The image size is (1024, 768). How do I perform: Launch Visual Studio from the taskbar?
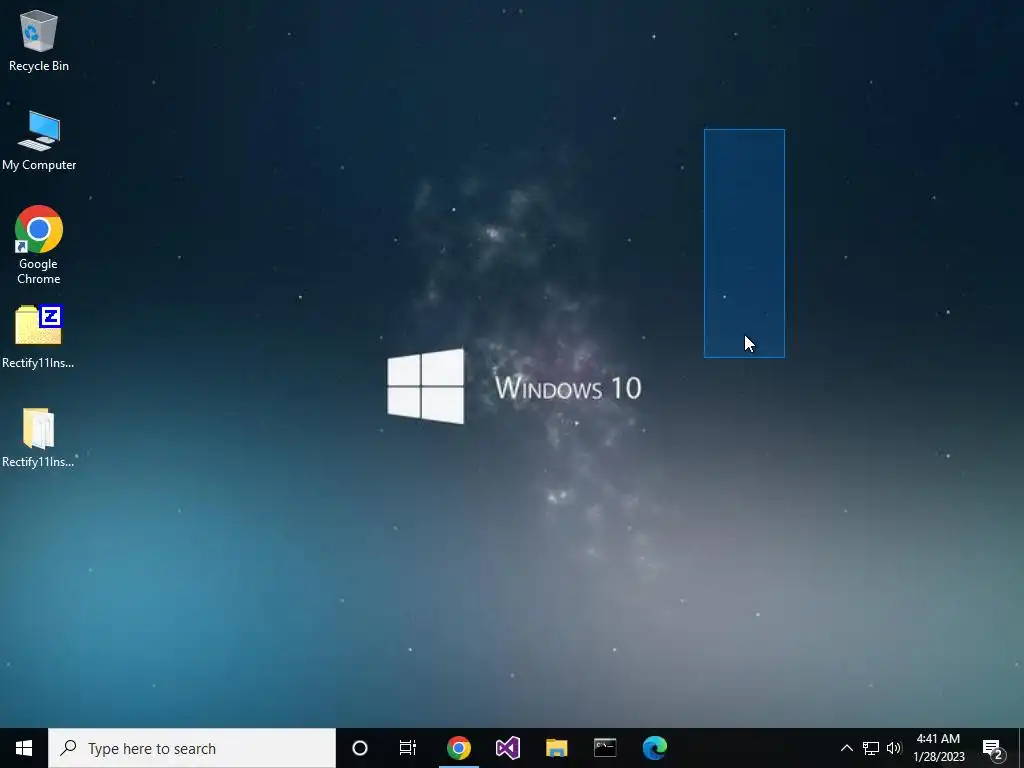[x=507, y=748]
